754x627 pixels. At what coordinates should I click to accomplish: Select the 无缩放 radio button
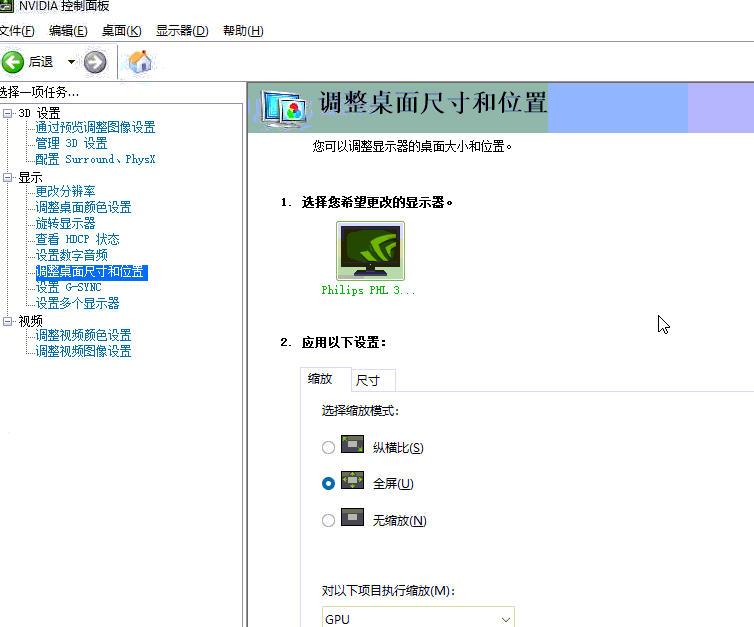[x=328, y=520]
